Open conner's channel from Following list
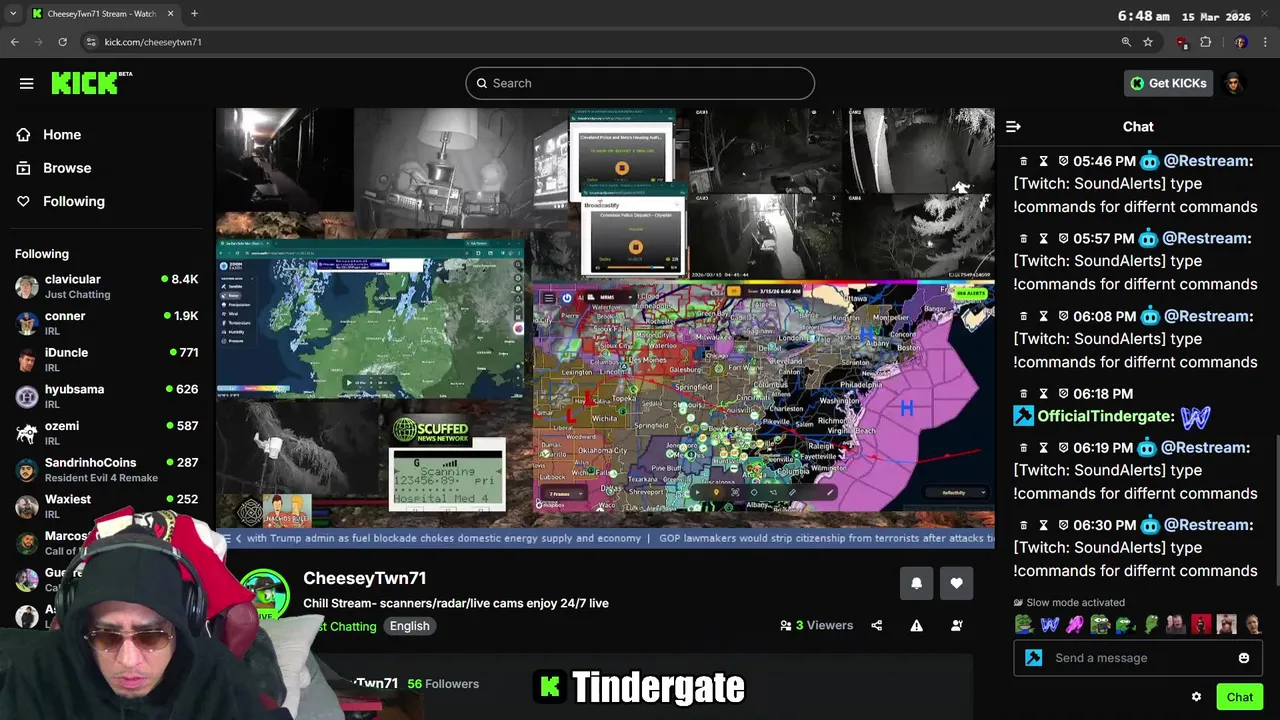The height and width of the screenshot is (720, 1280). (106, 323)
